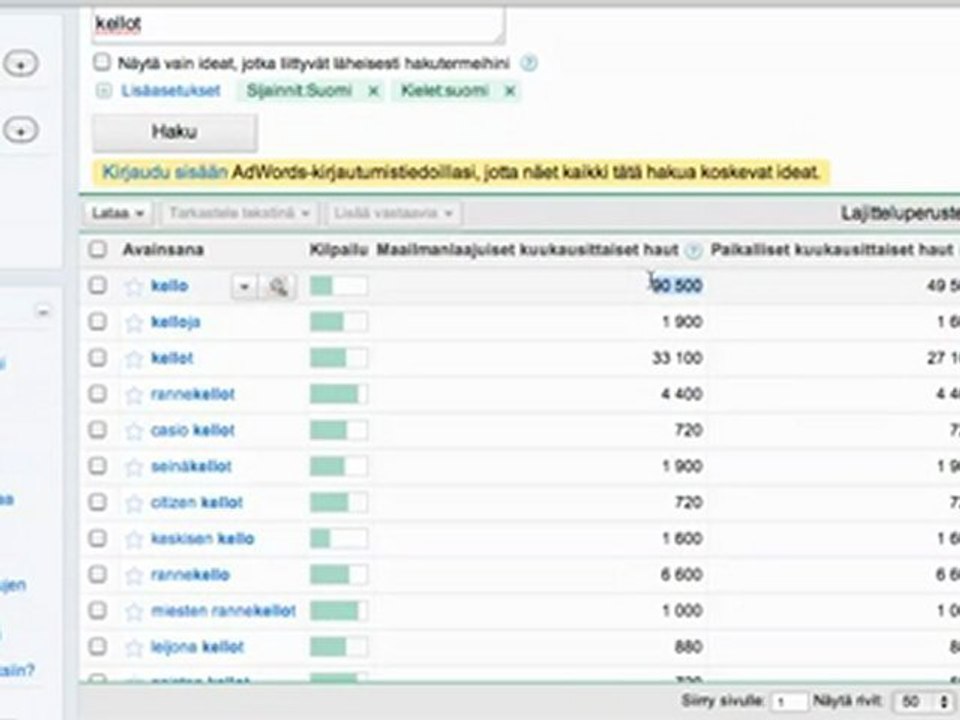Remove the Sijainnit: Suomi filter
The height and width of the screenshot is (720, 960).
tap(373, 91)
